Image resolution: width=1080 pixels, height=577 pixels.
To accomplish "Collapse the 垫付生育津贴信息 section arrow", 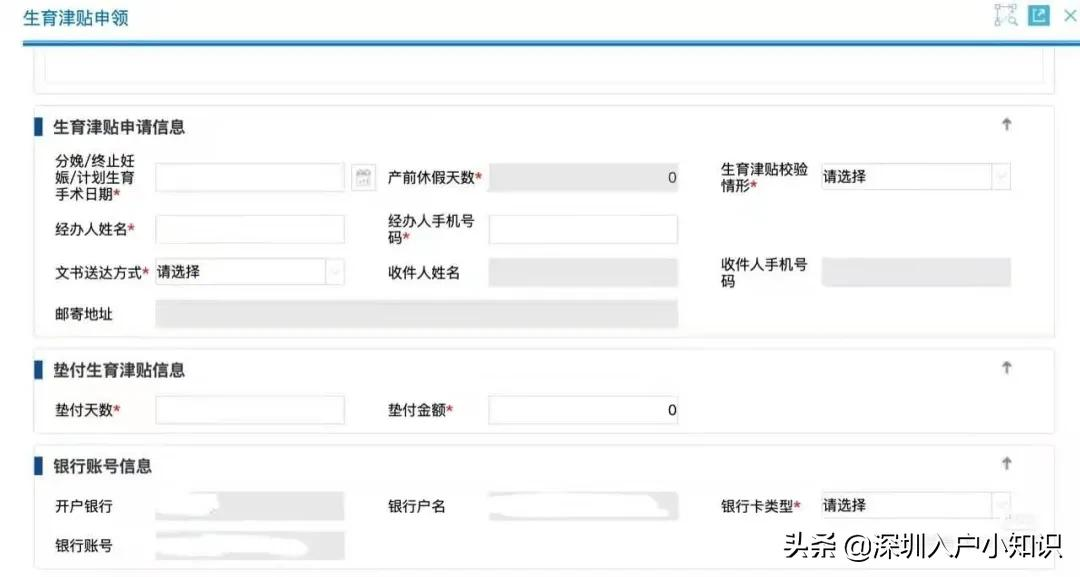I will click(x=1007, y=367).
